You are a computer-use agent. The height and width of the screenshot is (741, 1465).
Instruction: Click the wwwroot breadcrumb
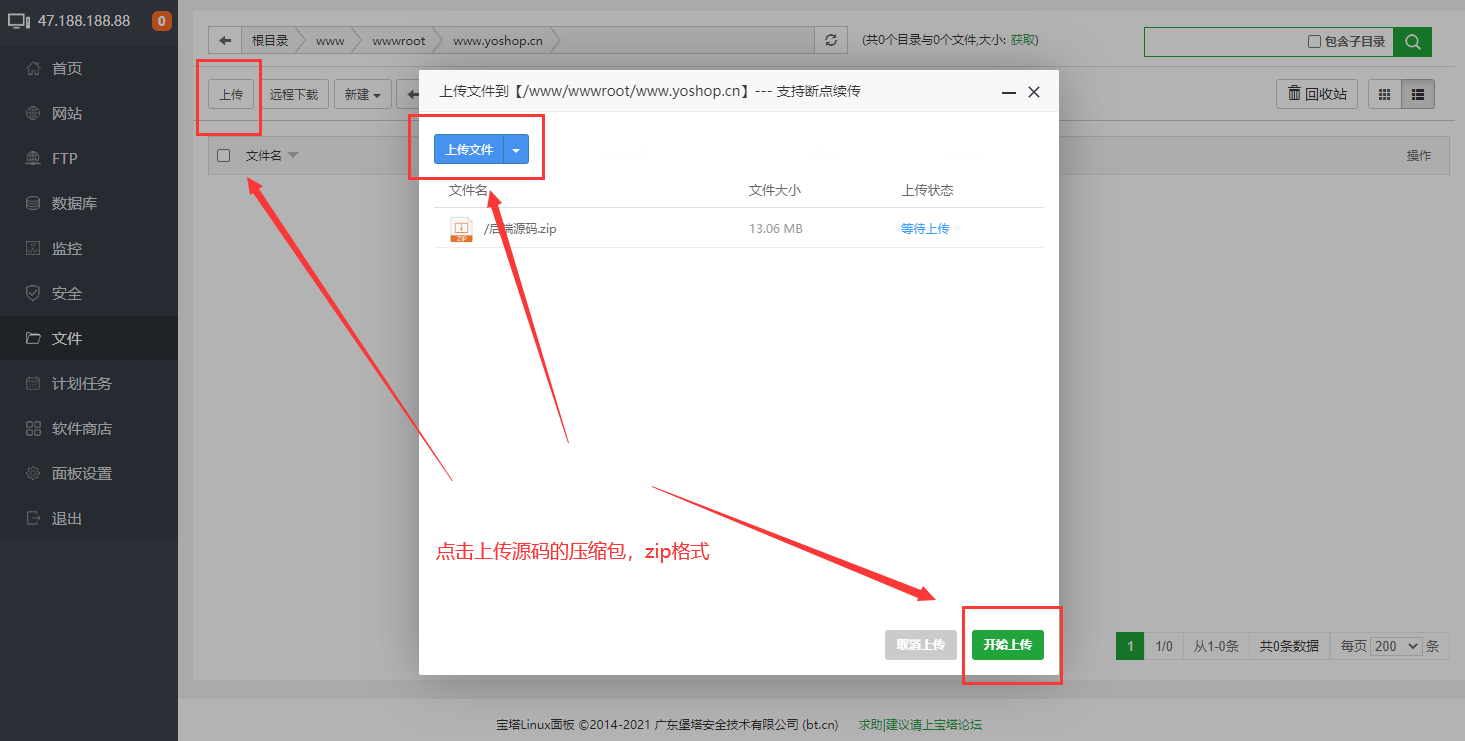click(x=398, y=41)
